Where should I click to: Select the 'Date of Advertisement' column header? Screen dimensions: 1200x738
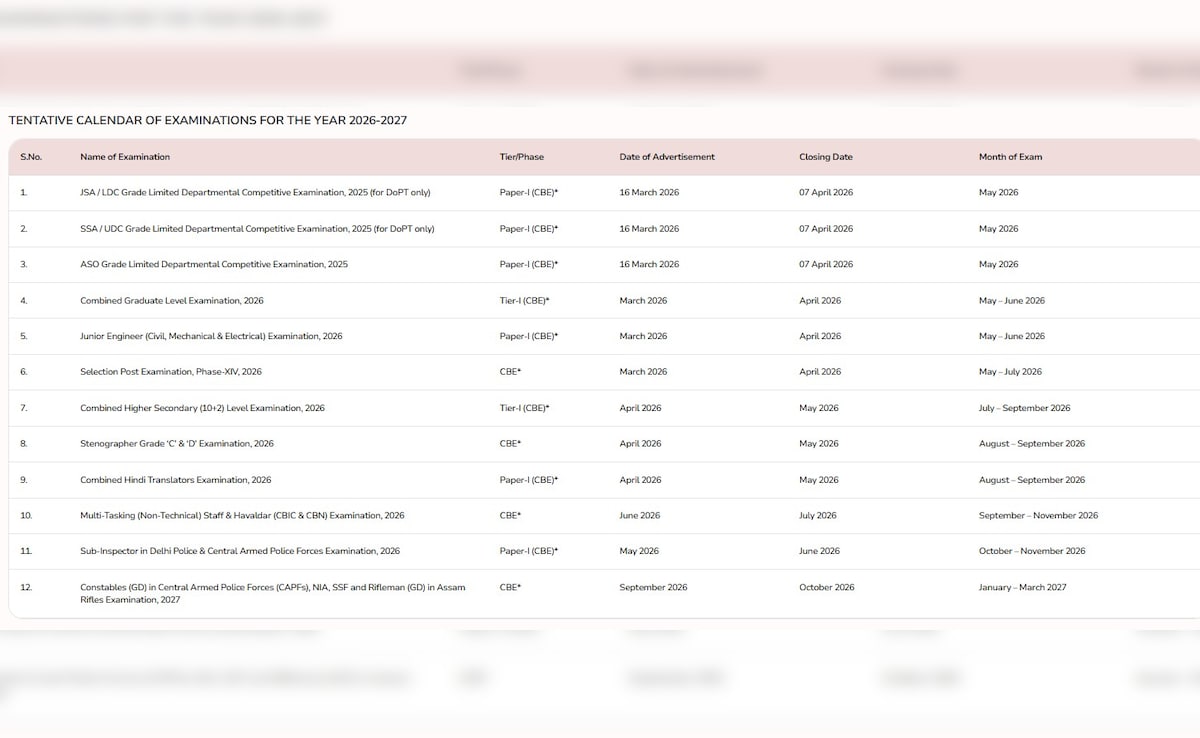(666, 157)
